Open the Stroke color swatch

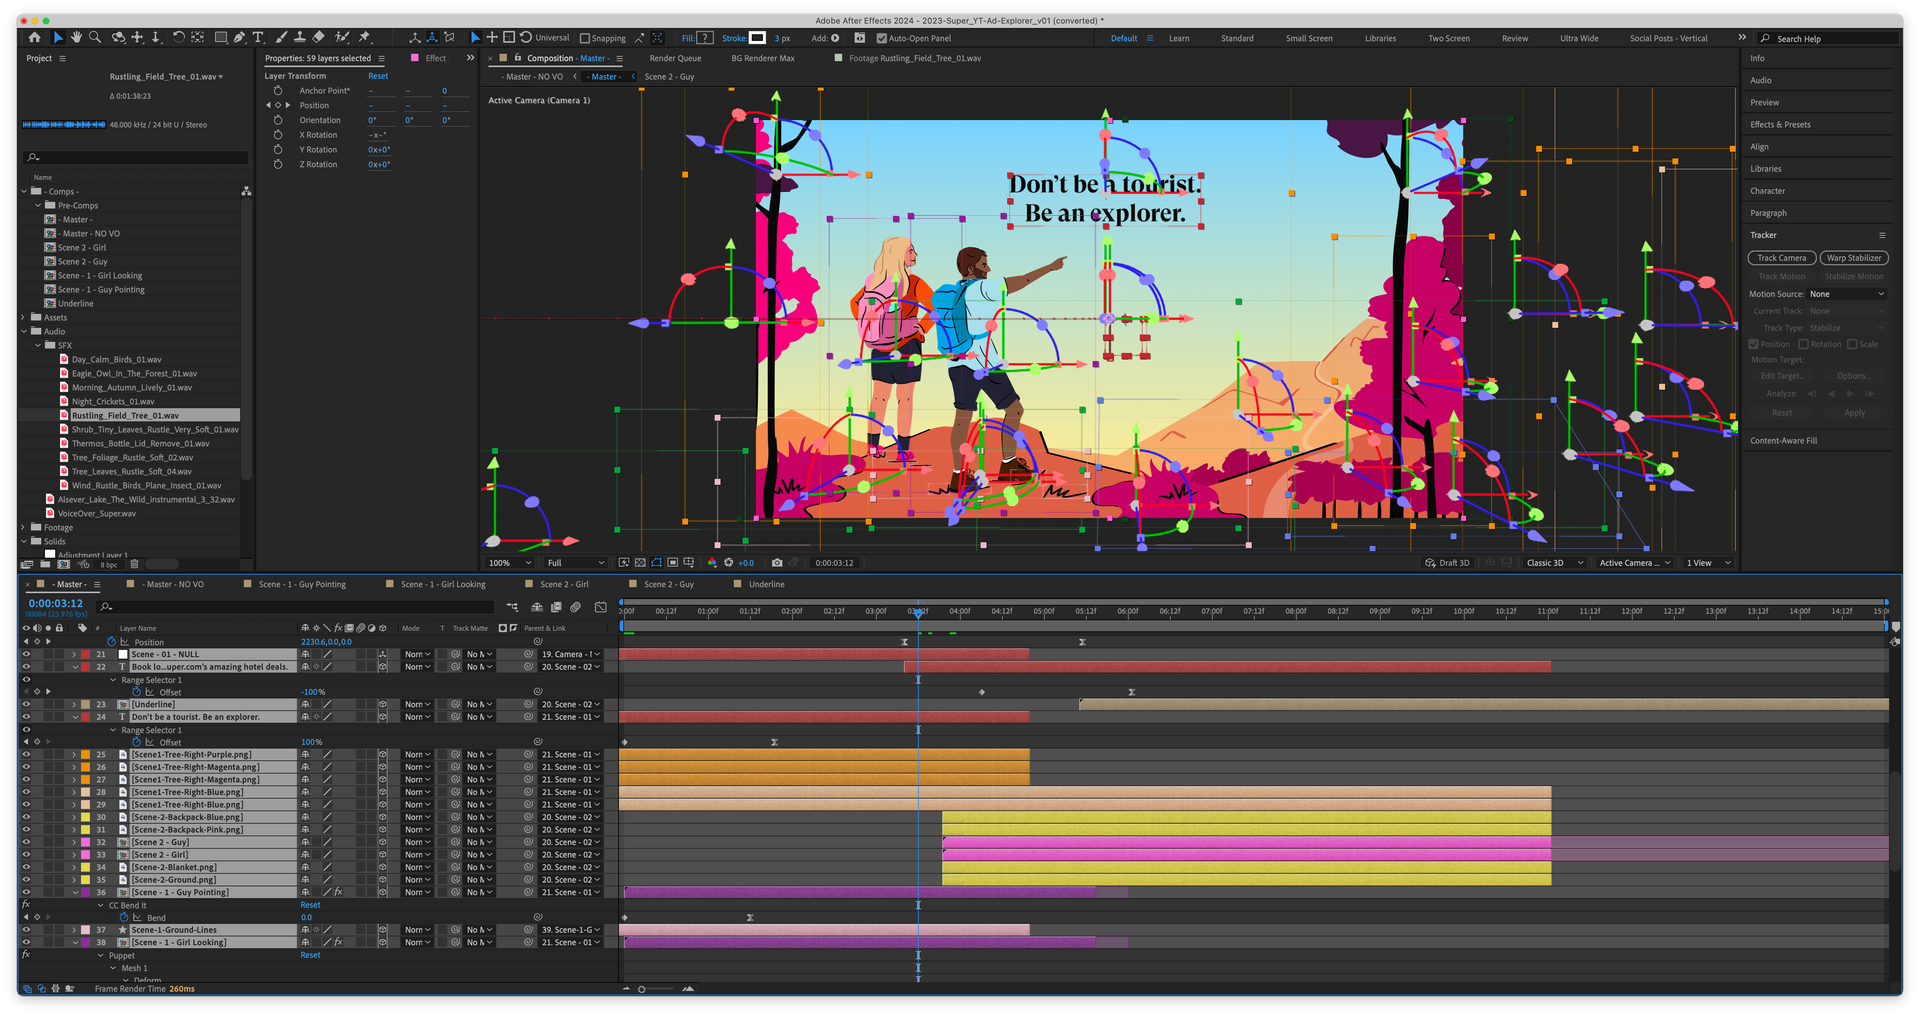point(758,38)
